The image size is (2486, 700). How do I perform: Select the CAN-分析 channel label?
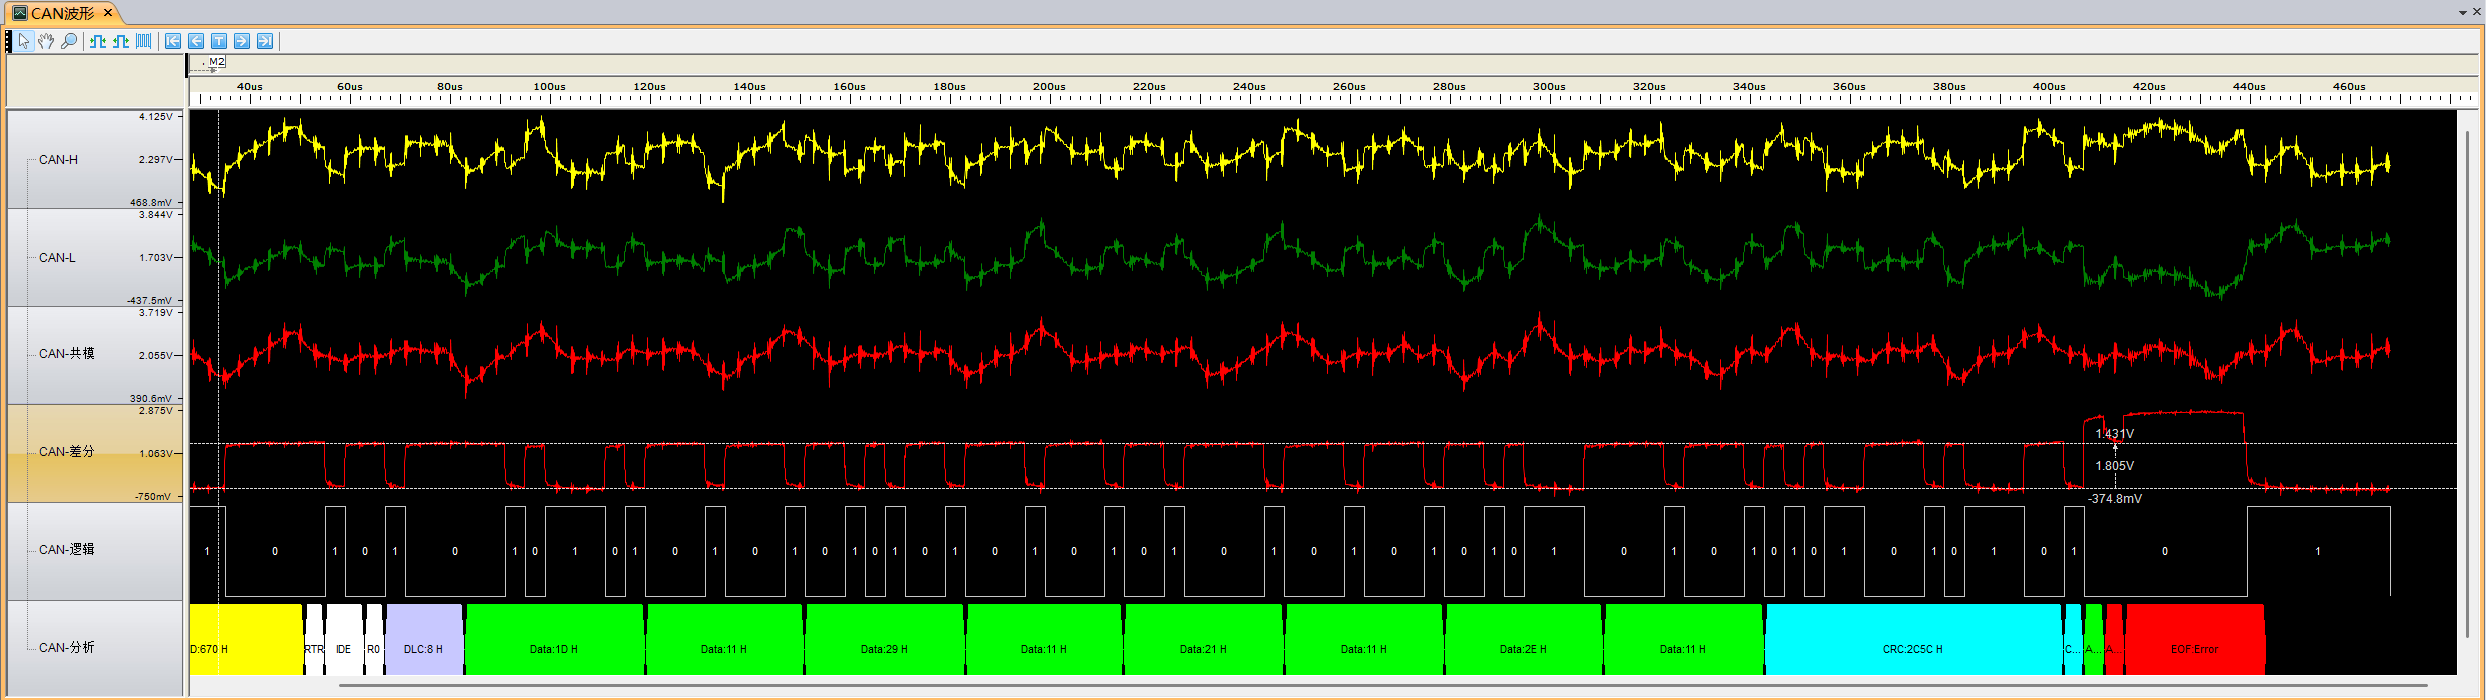click(x=66, y=647)
